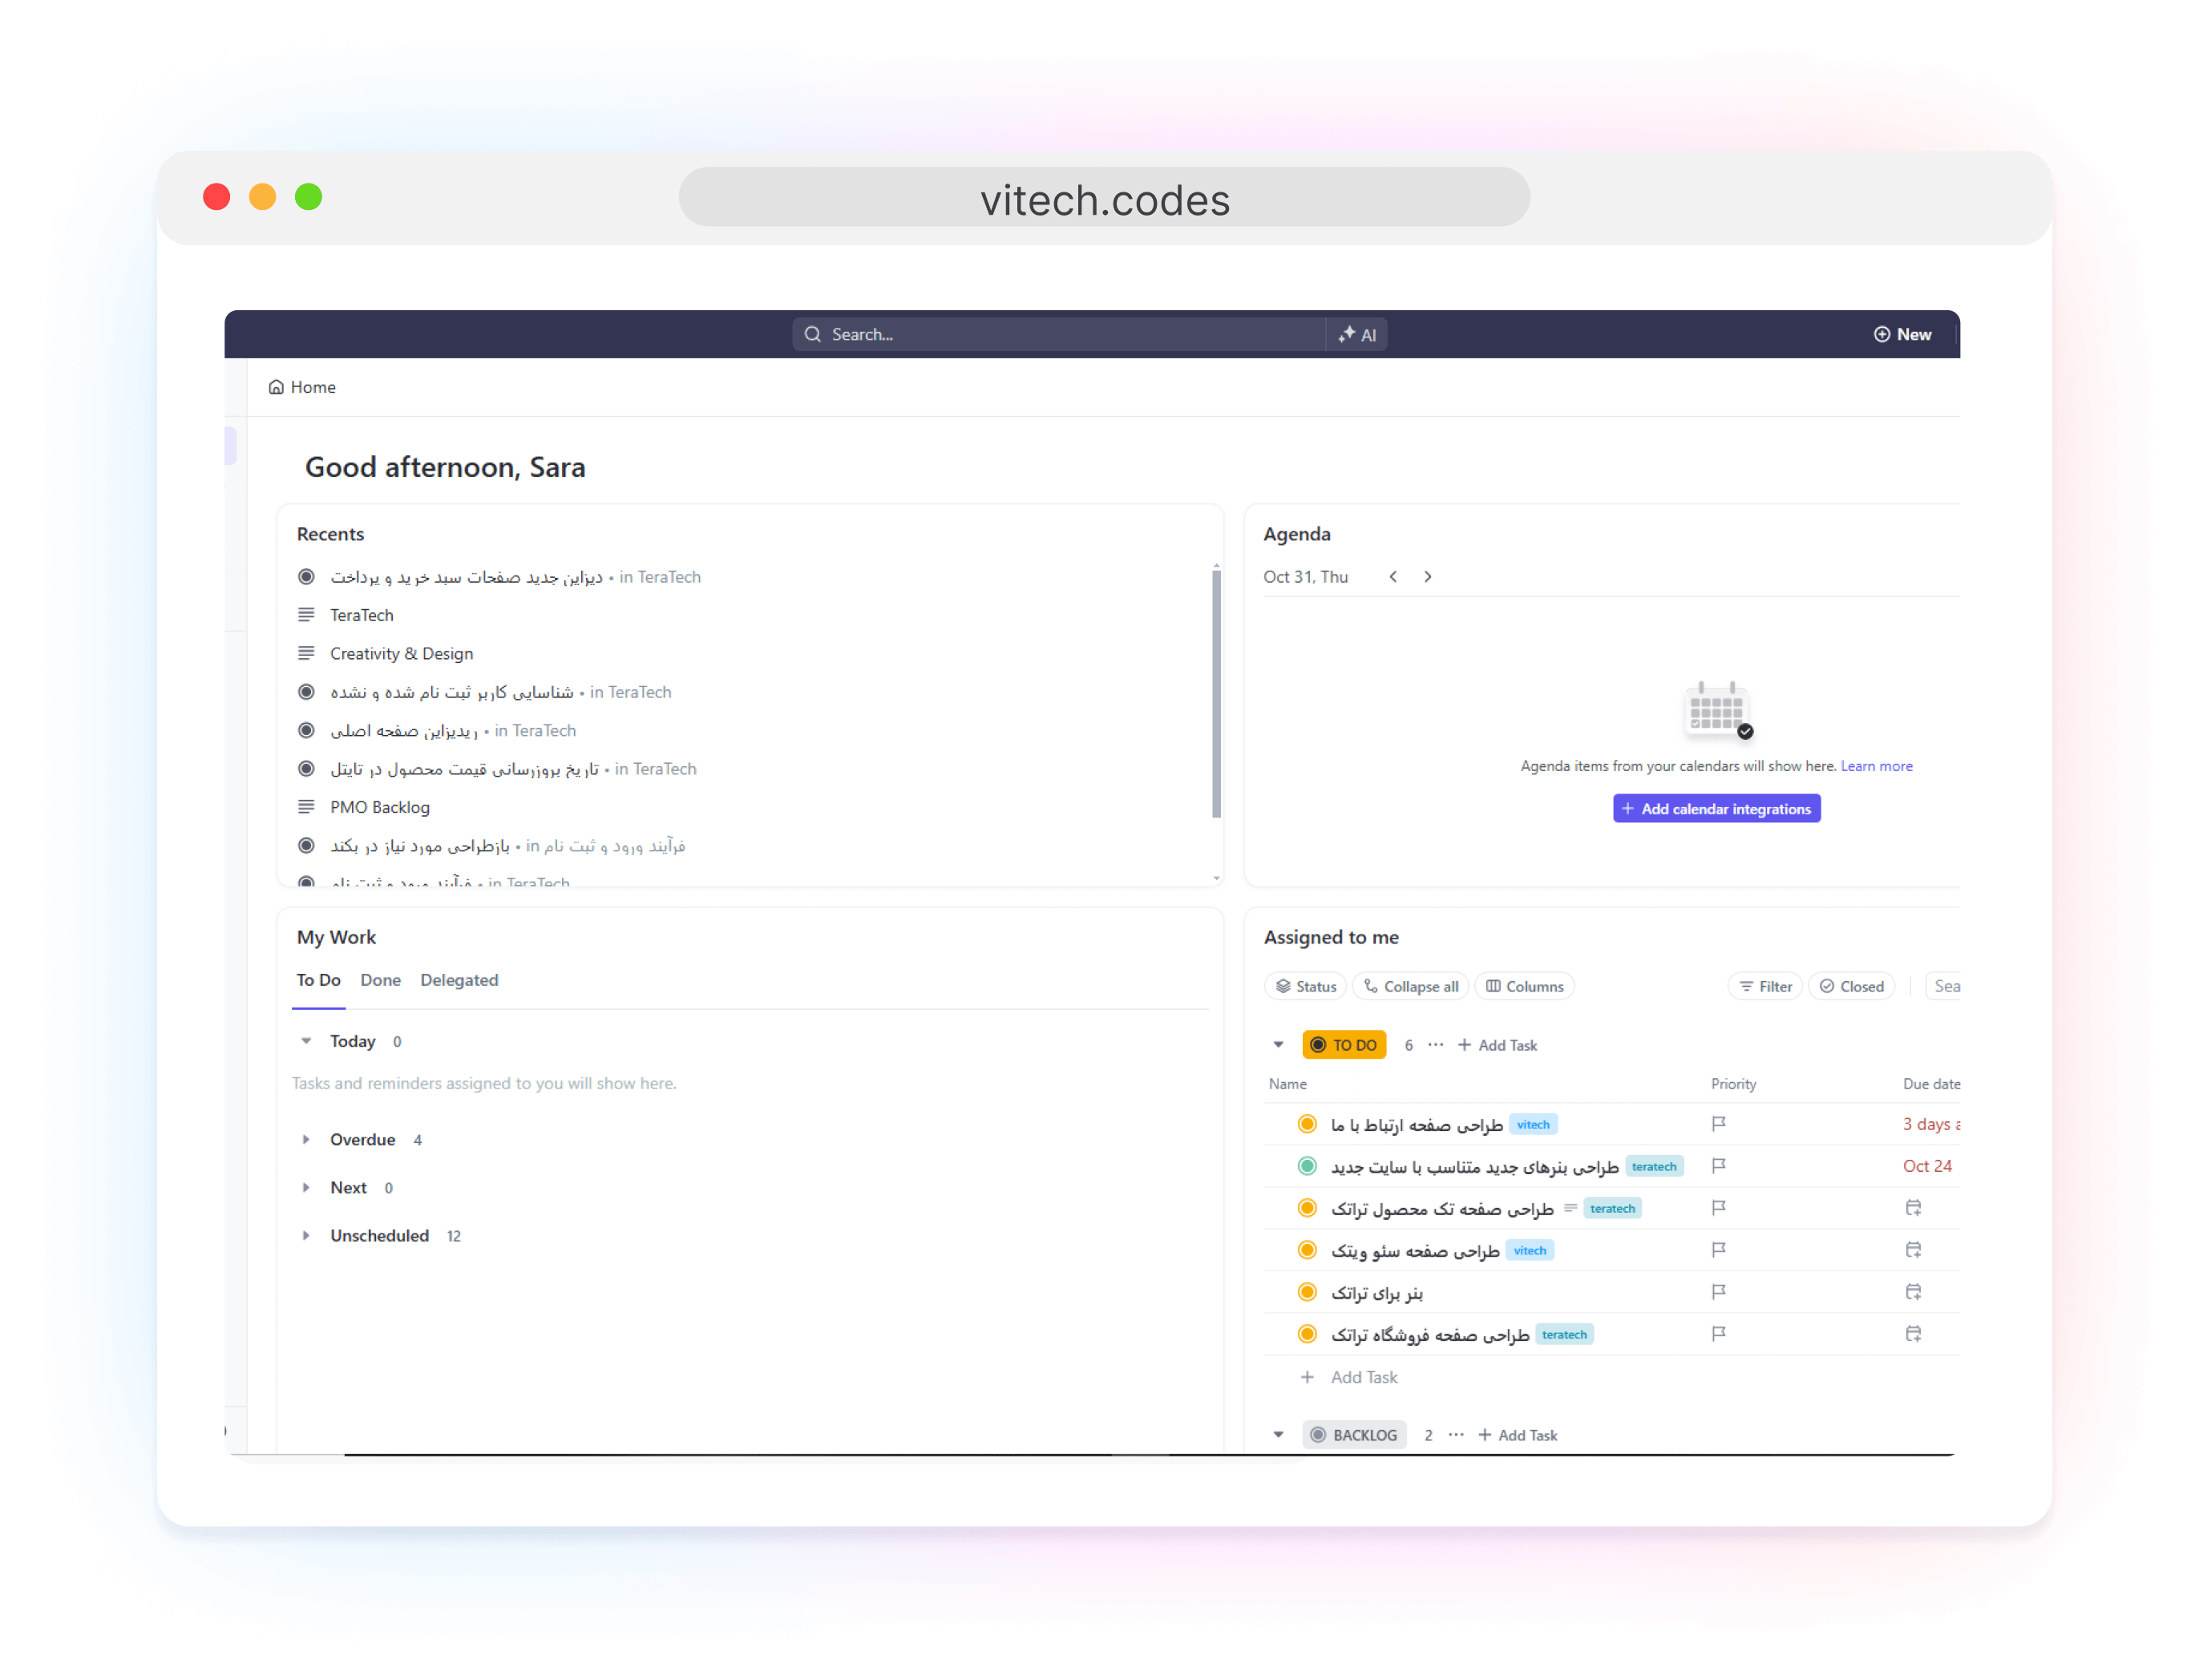The image size is (2199, 1680).
Task: Click the TO DO status badge
Action: (x=1344, y=1045)
